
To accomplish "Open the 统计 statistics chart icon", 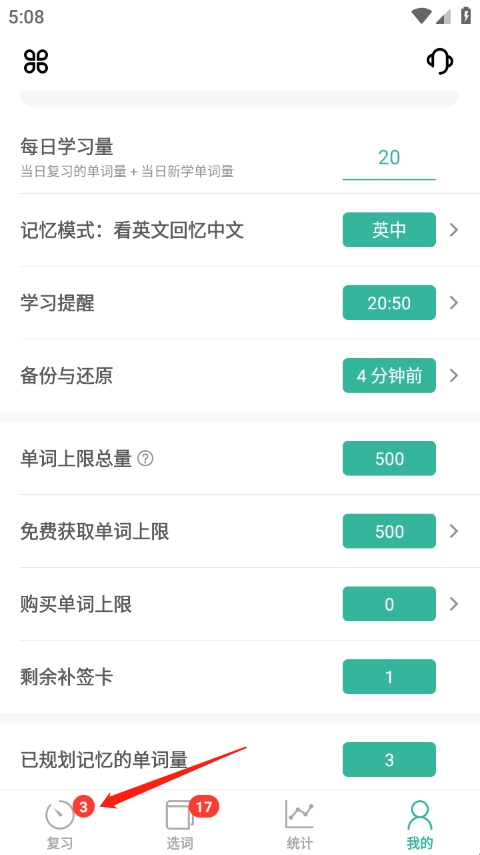I will click(x=299, y=814).
